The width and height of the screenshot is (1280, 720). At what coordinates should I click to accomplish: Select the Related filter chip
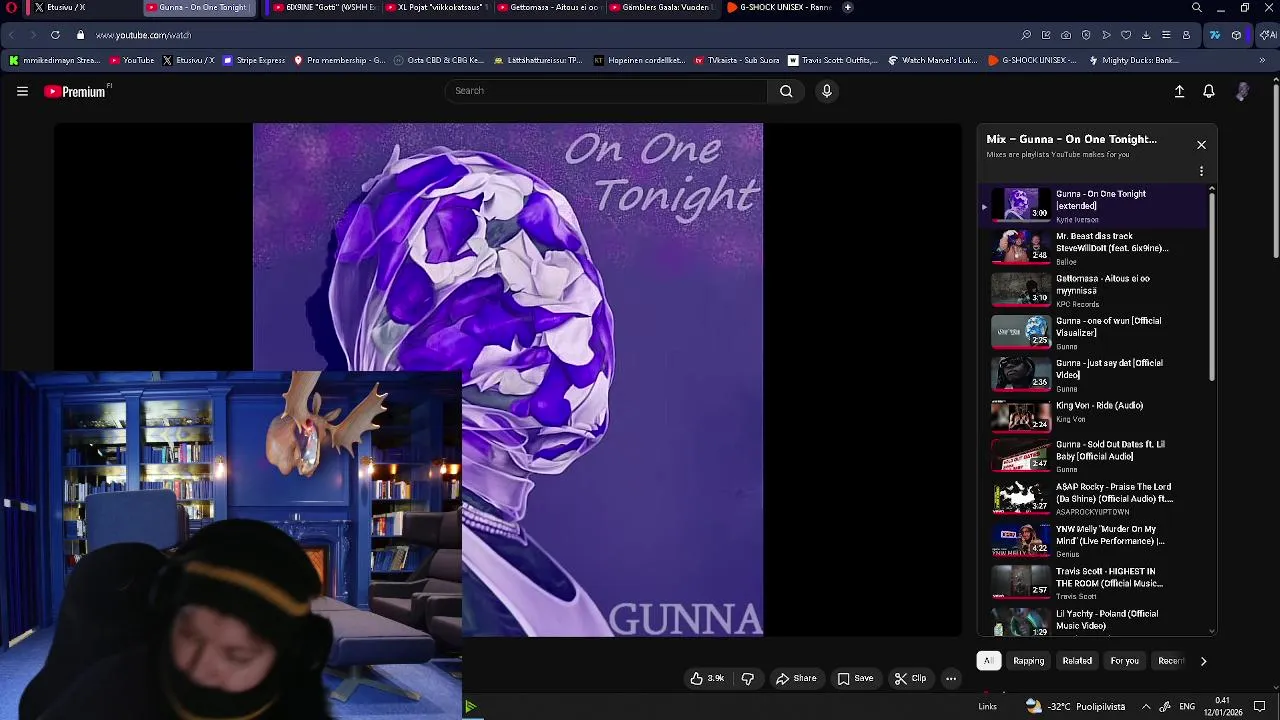(1077, 661)
